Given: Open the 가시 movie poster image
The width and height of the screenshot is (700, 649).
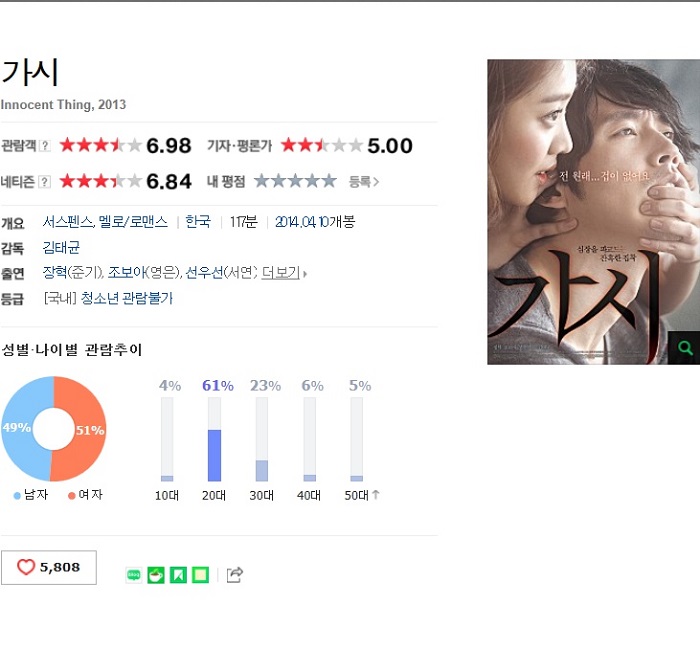Looking at the screenshot, I should [x=593, y=212].
